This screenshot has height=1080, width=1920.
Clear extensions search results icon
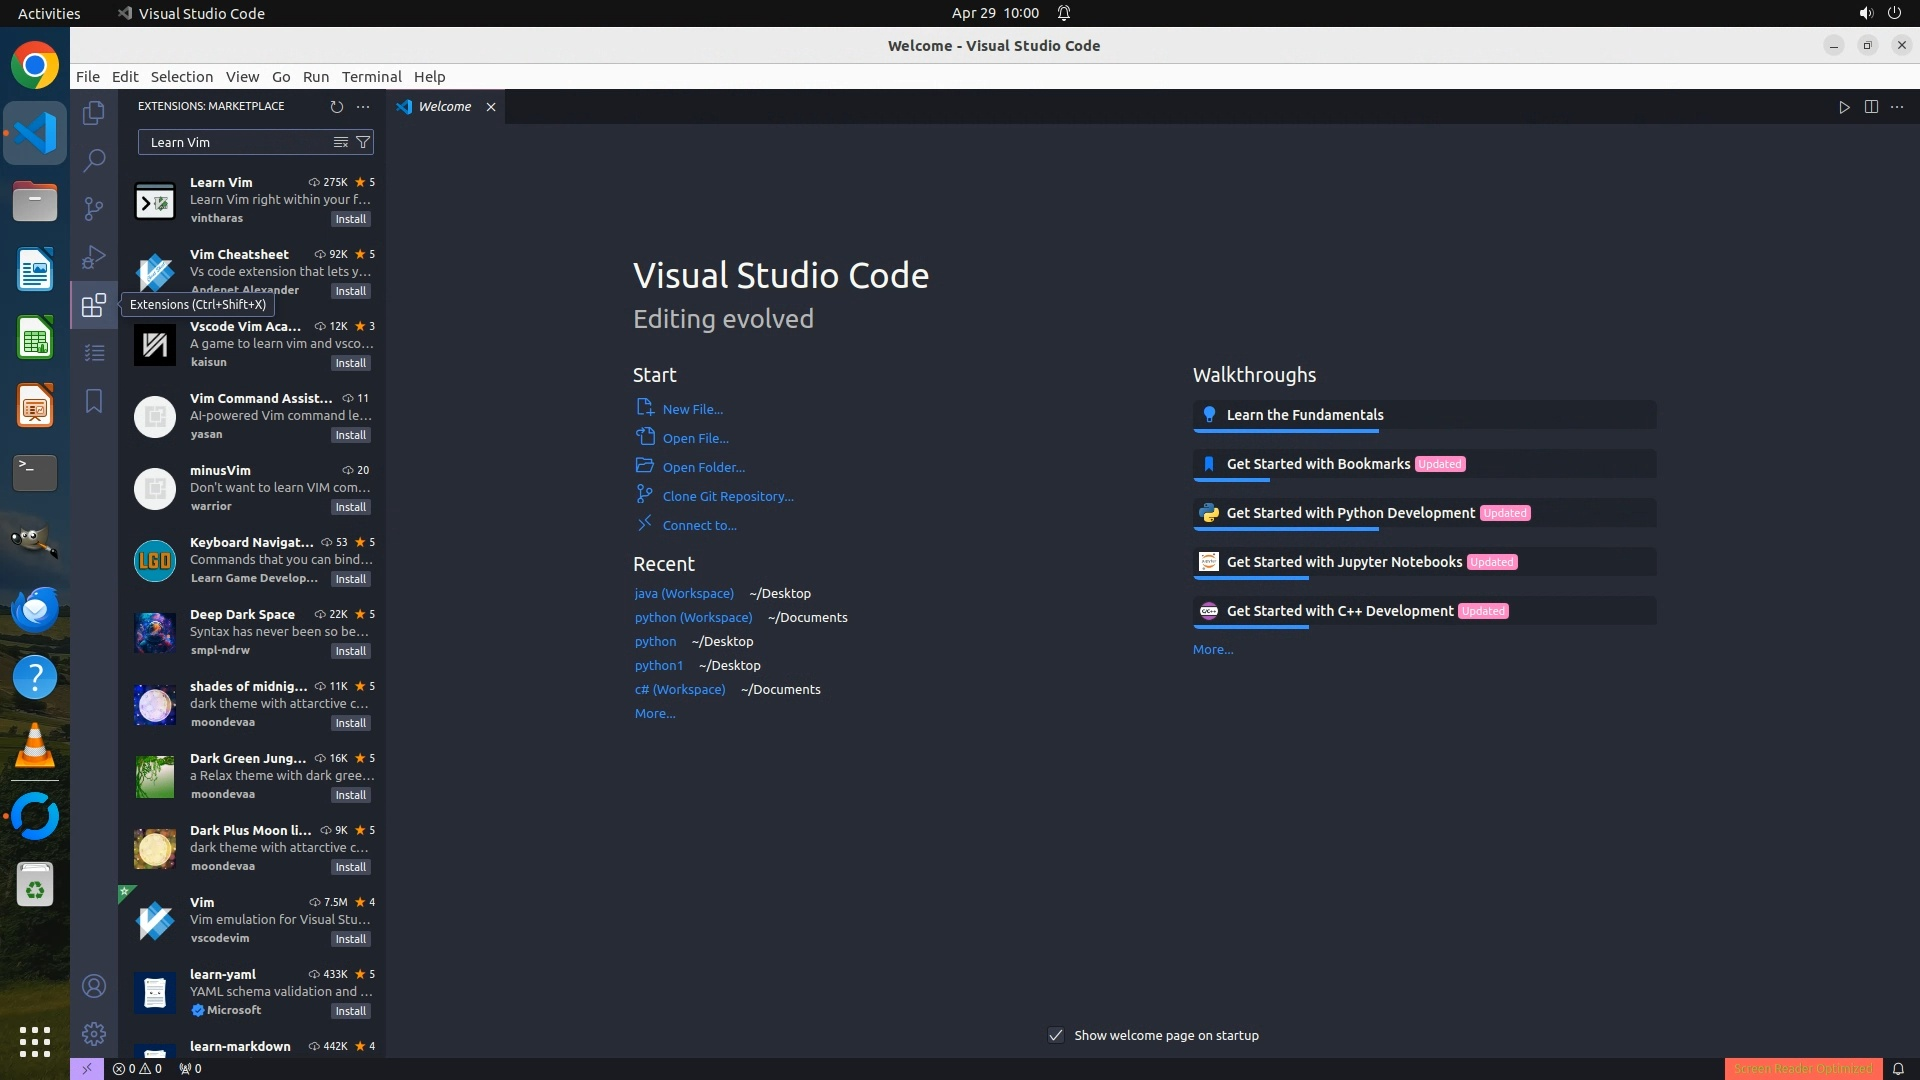(x=341, y=142)
